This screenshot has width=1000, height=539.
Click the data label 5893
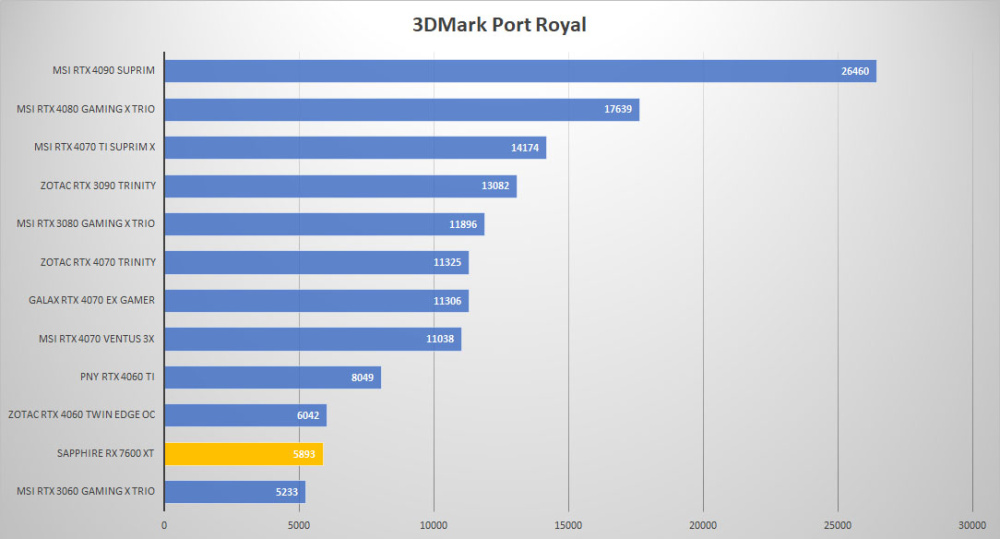304,454
